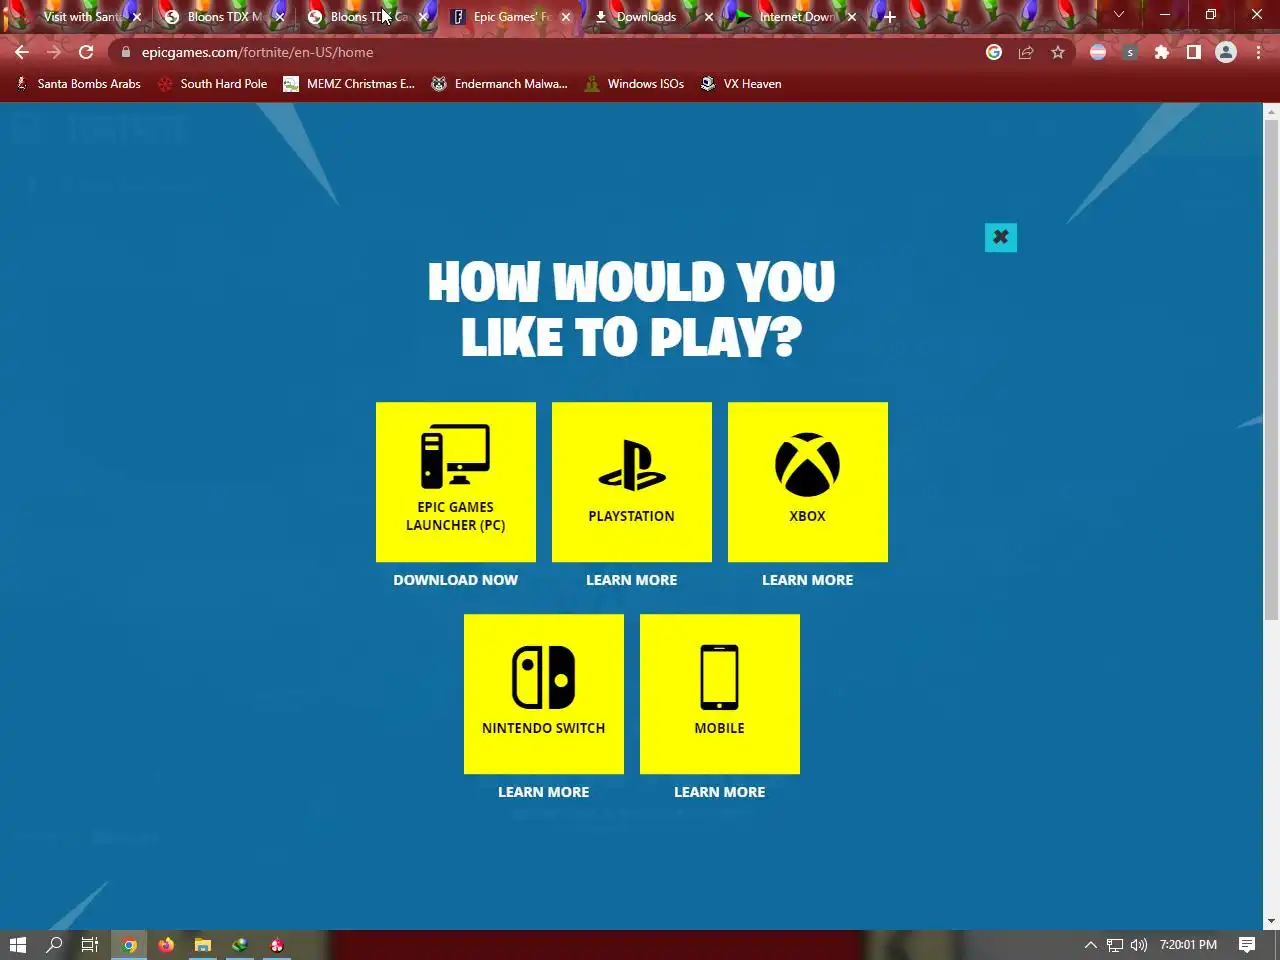The width and height of the screenshot is (1280, 960).
Task: Close the Downloads tab
Action: coord(709,17)
